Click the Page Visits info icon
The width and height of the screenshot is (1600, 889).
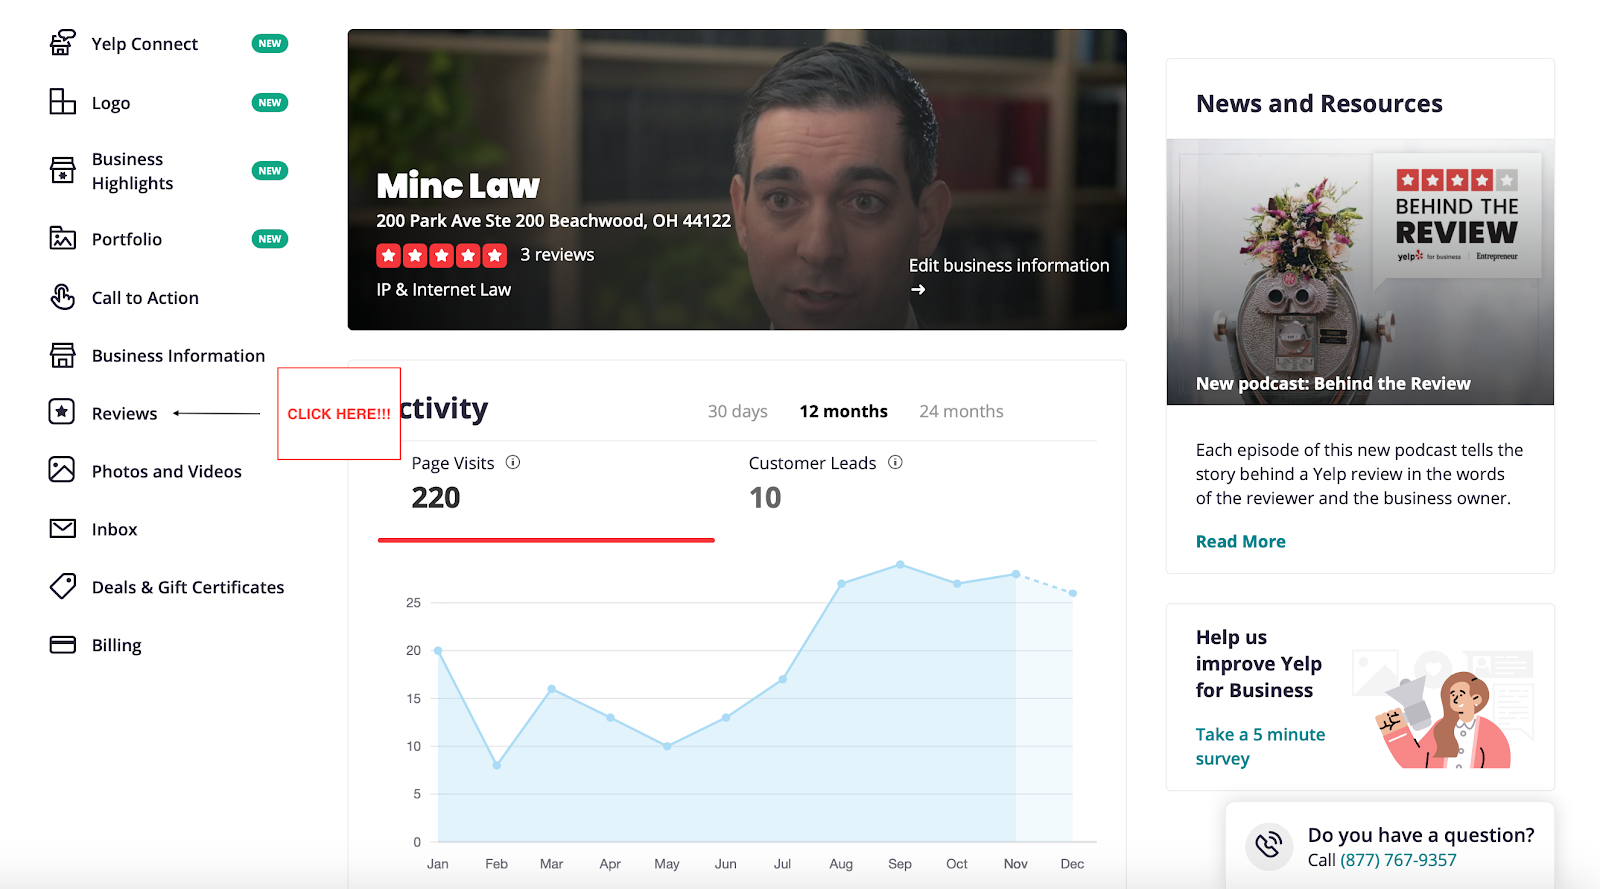513,462
